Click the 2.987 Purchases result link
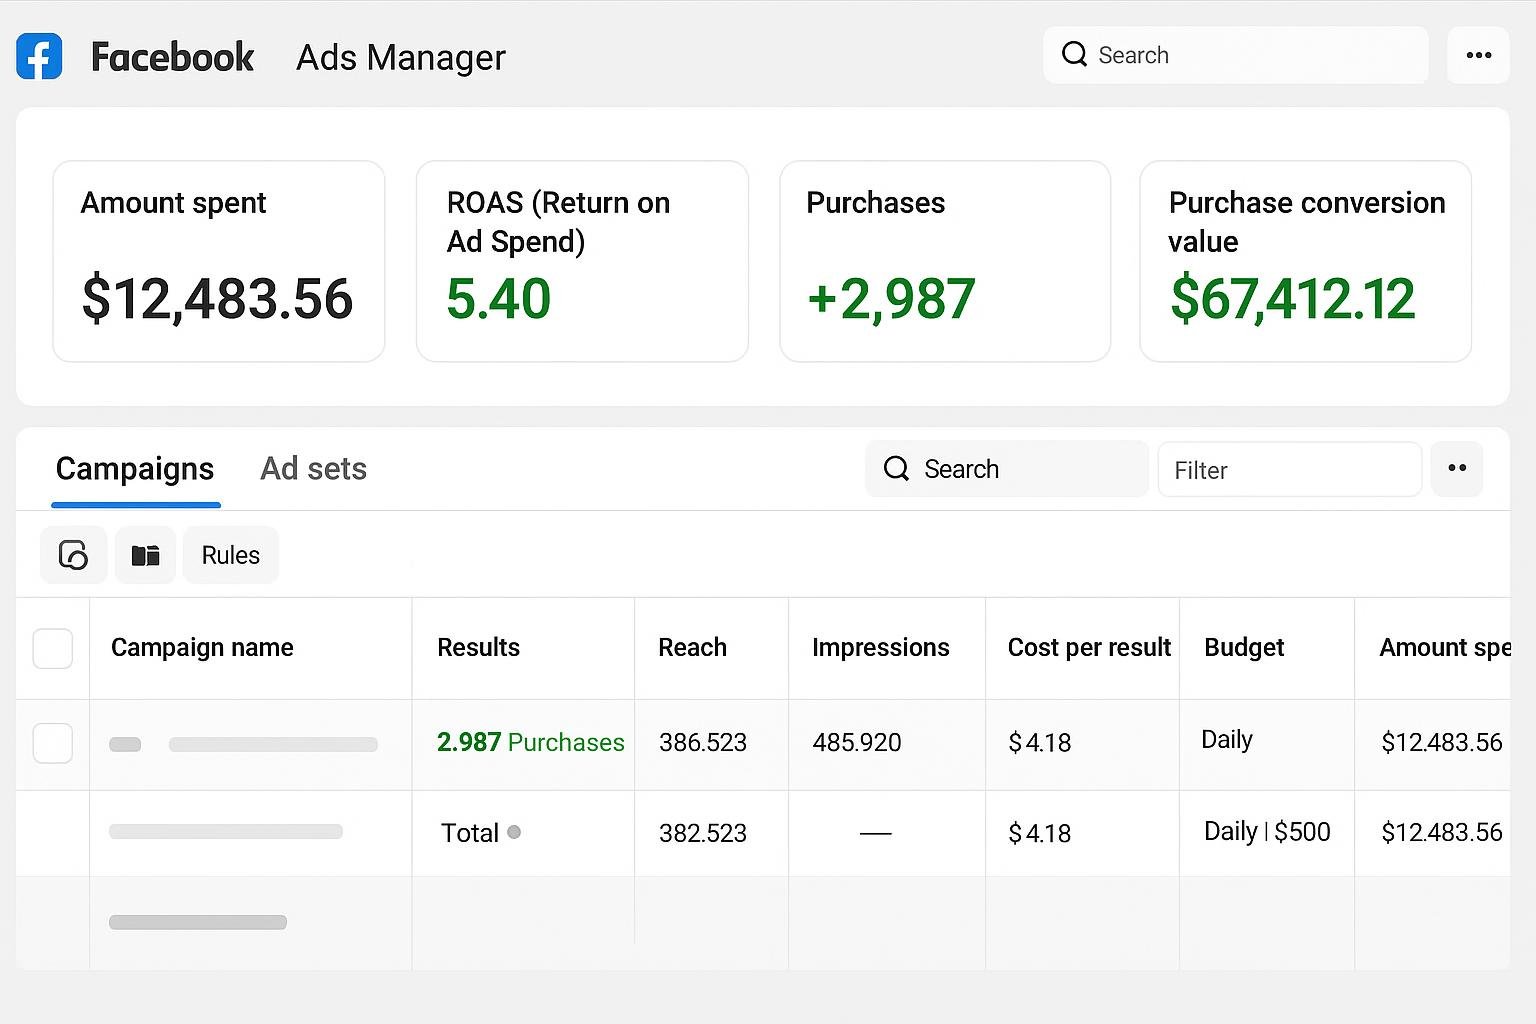1536x1024 pixels. coord(530,742)
